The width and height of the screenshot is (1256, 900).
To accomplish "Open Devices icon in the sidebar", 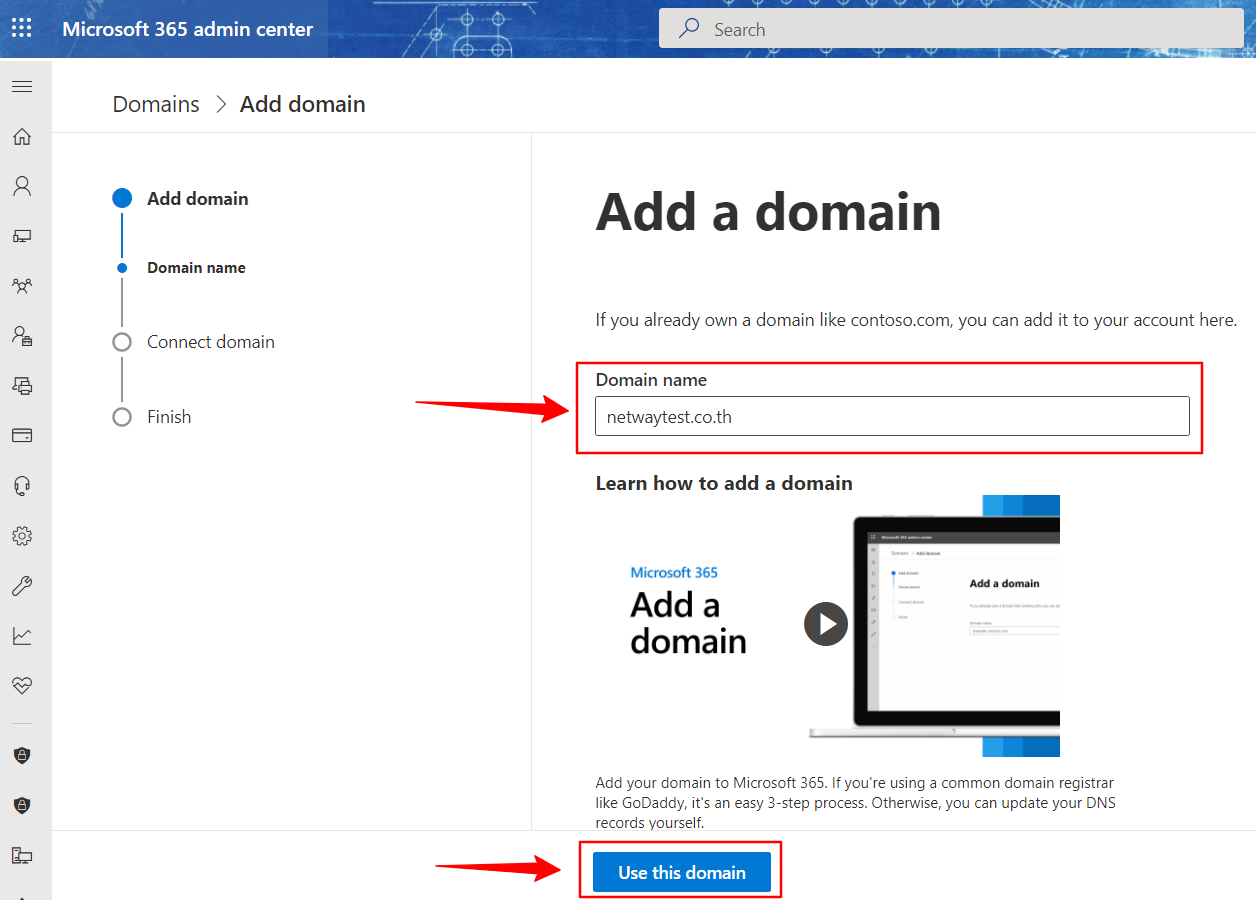I will 22,236.
